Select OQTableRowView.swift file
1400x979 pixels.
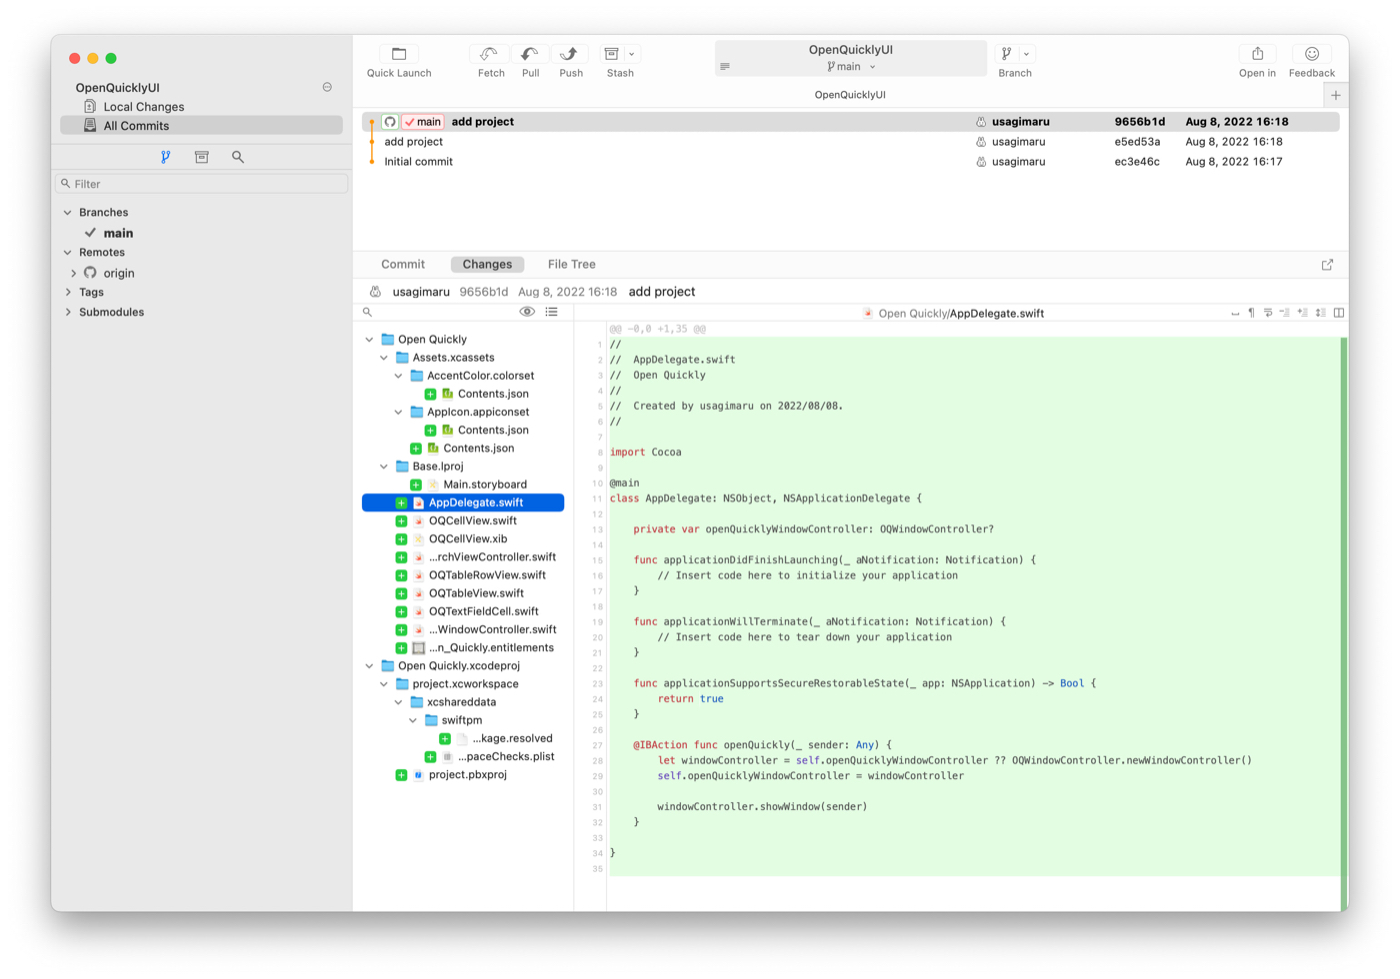[x=487, y=576]
